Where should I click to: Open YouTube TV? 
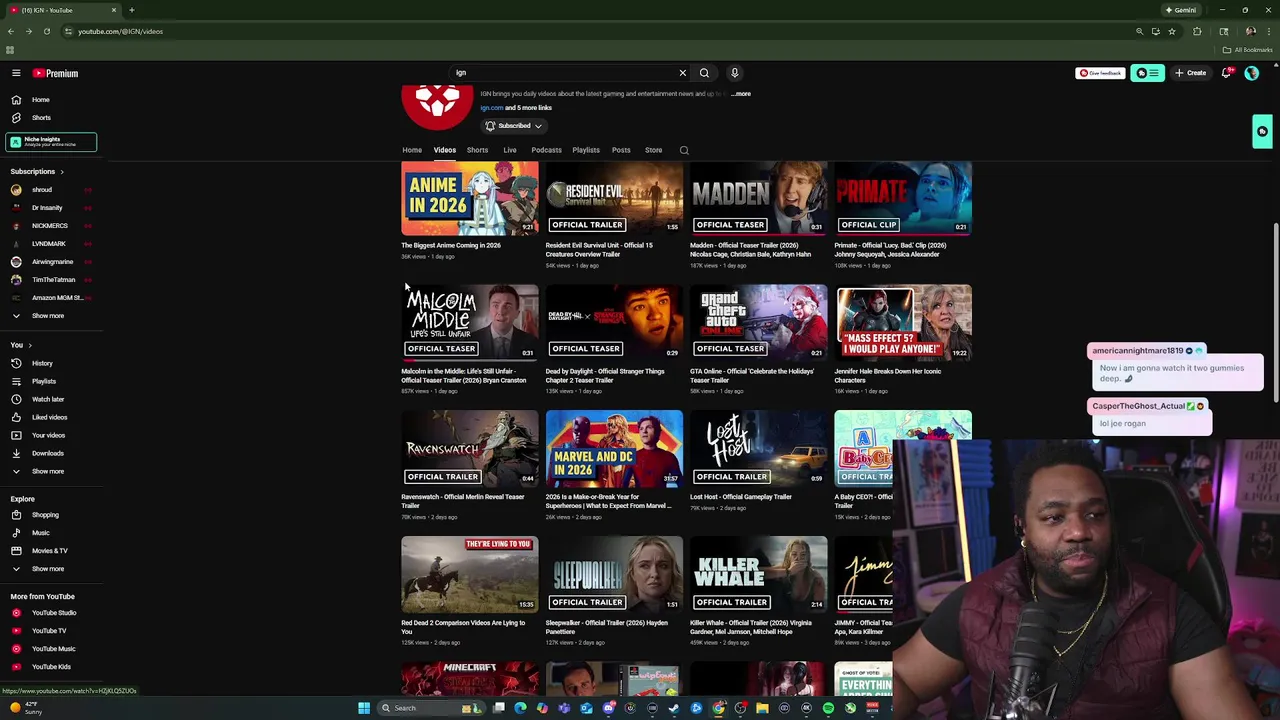50,631
